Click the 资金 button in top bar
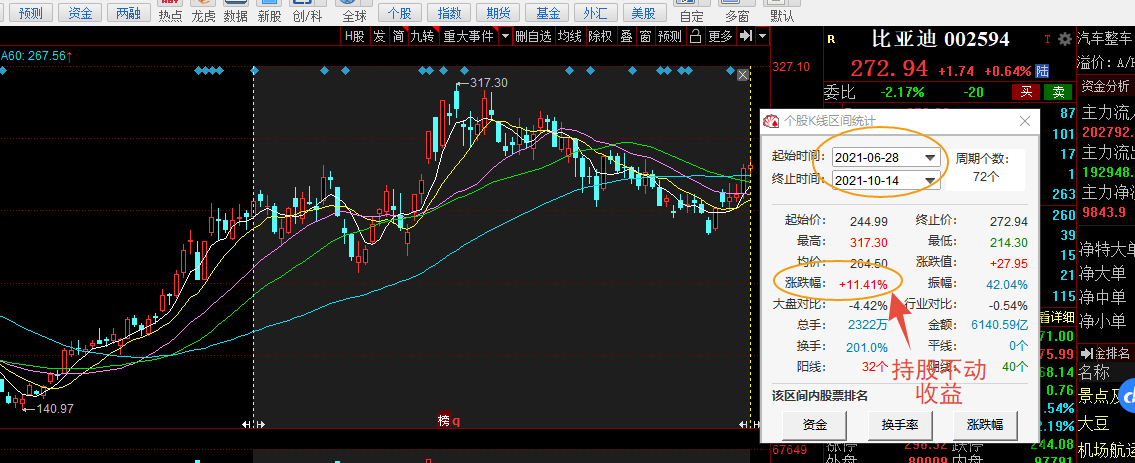The height and width of the screenshot is (463, 1135). (x=80, y=12)
